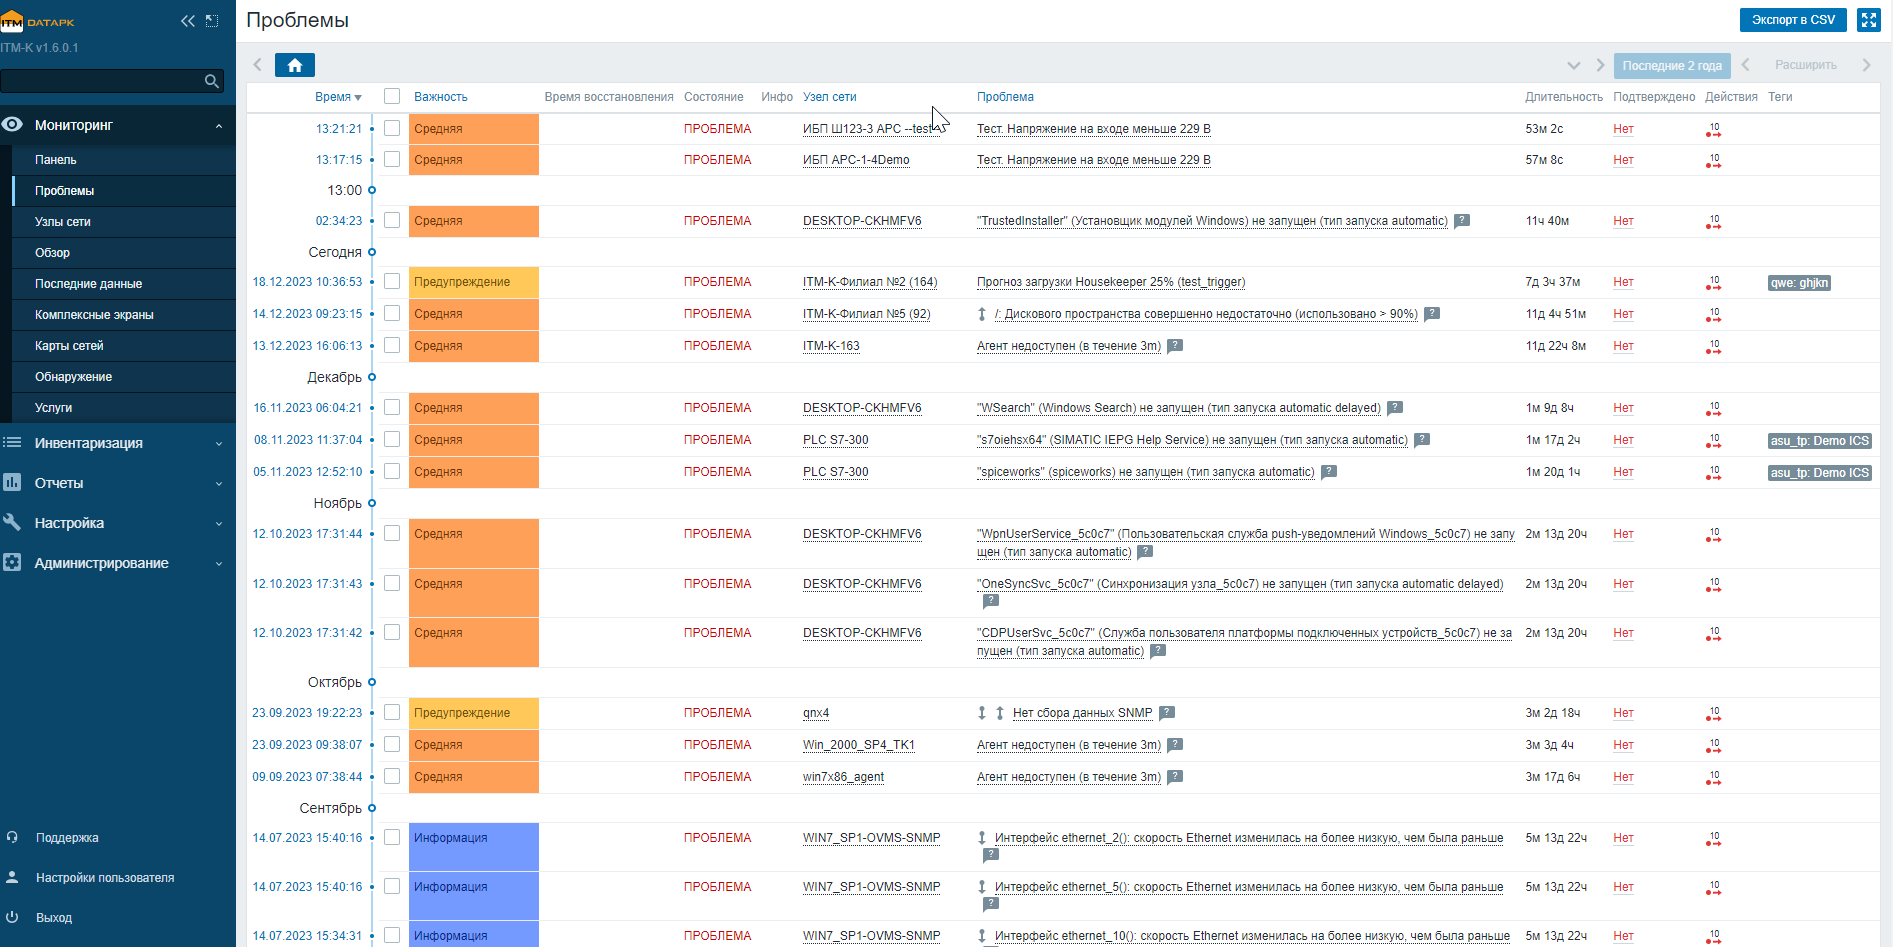Open the Последние 2 года time range tab

point(1672,66)
